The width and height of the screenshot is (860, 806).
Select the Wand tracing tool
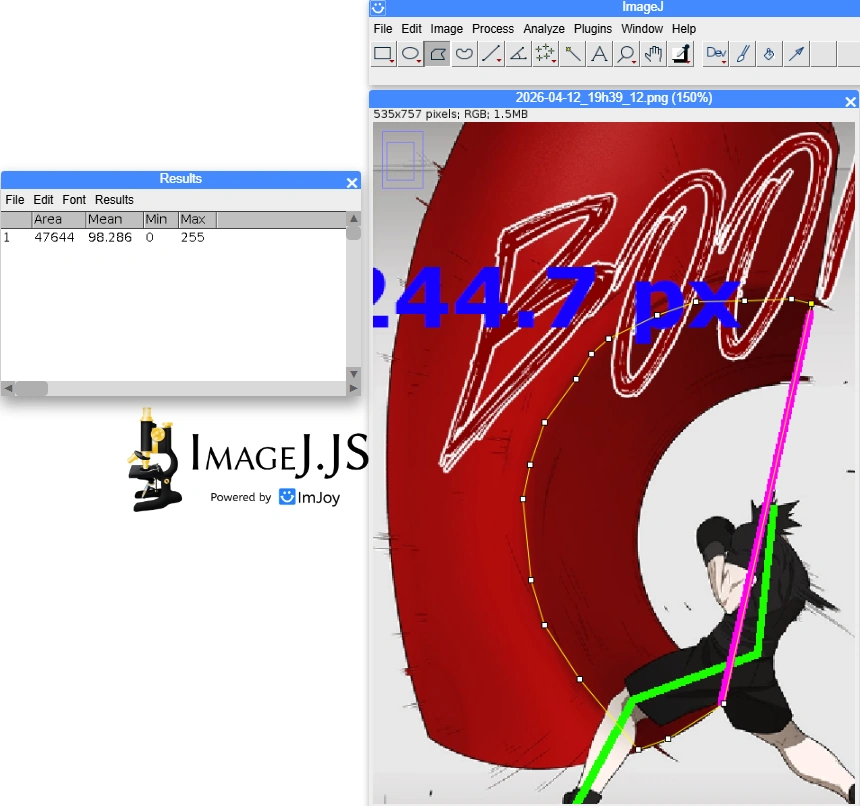[572, 54]
